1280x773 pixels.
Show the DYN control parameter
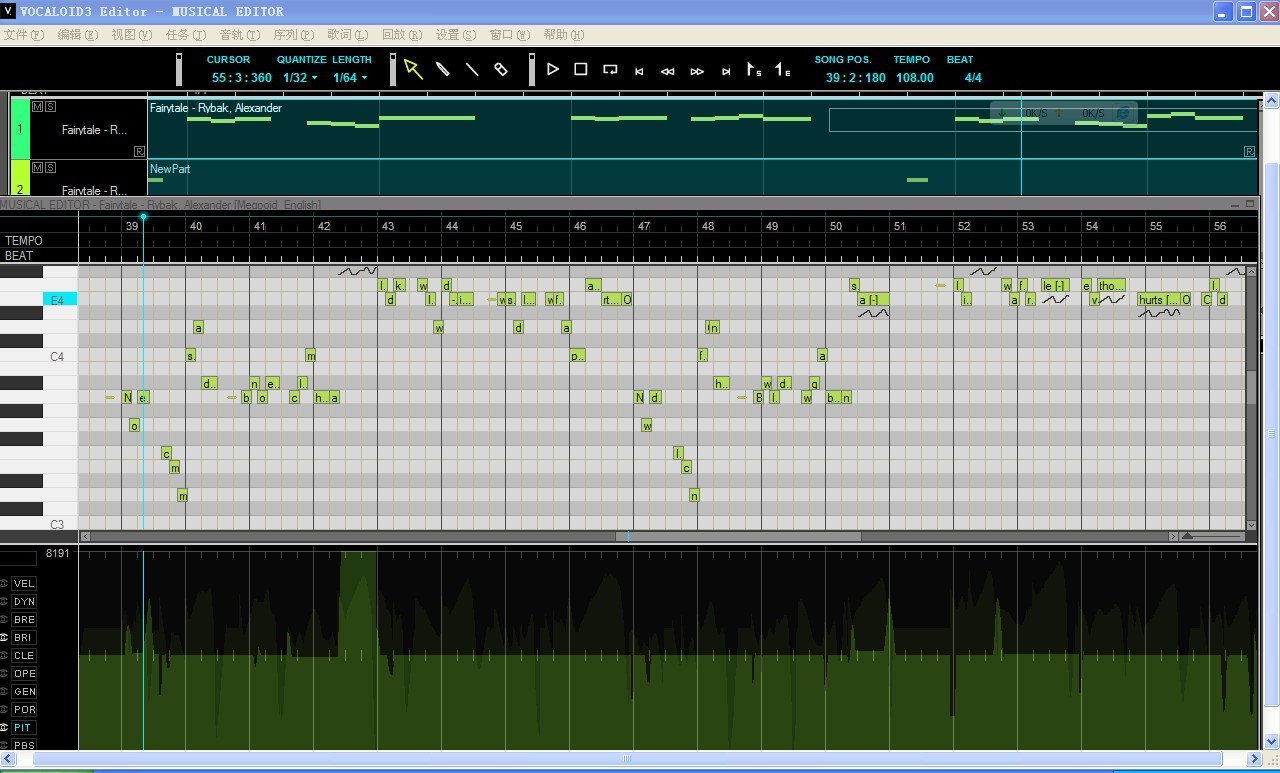pyautogui.click(x=24, y=602)
